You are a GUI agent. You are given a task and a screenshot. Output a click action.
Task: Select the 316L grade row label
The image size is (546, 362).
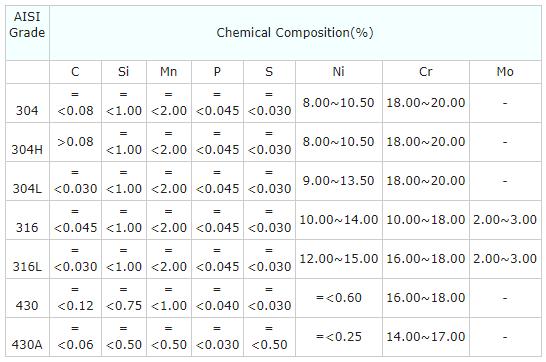(27, 266)
